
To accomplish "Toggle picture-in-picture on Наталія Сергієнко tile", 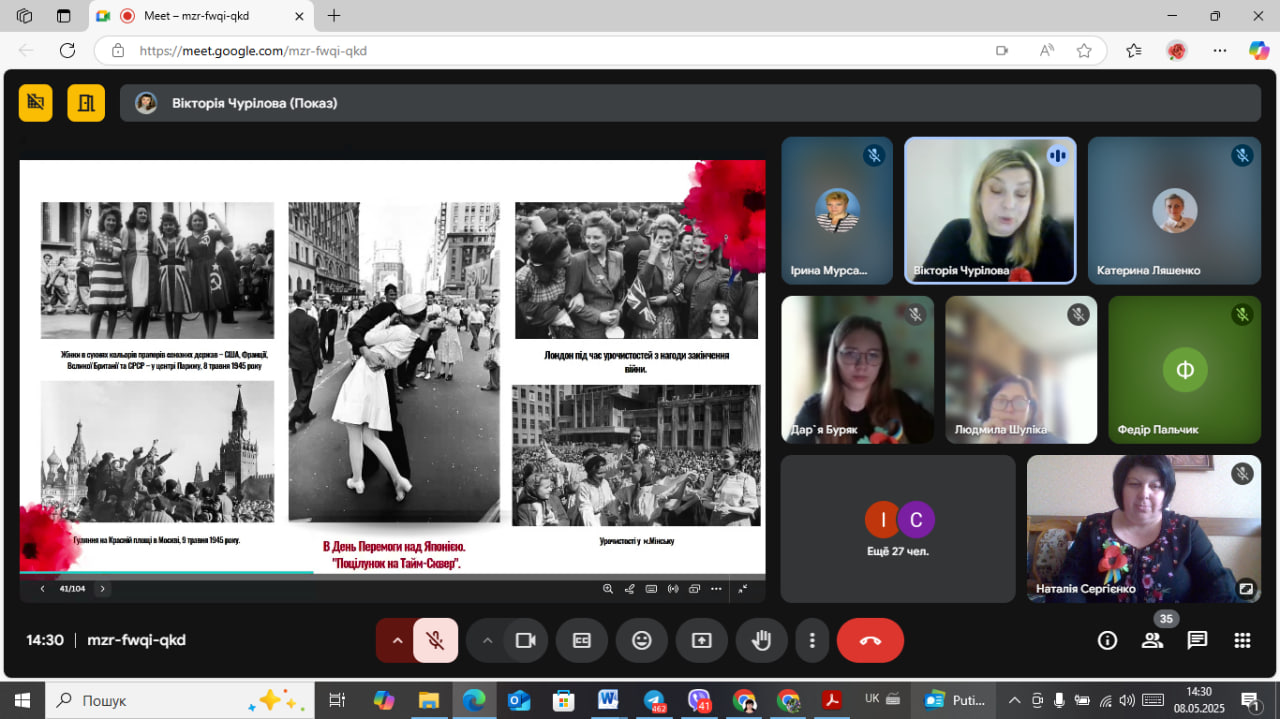I will pyautogui.click(x=1245, y=588).
